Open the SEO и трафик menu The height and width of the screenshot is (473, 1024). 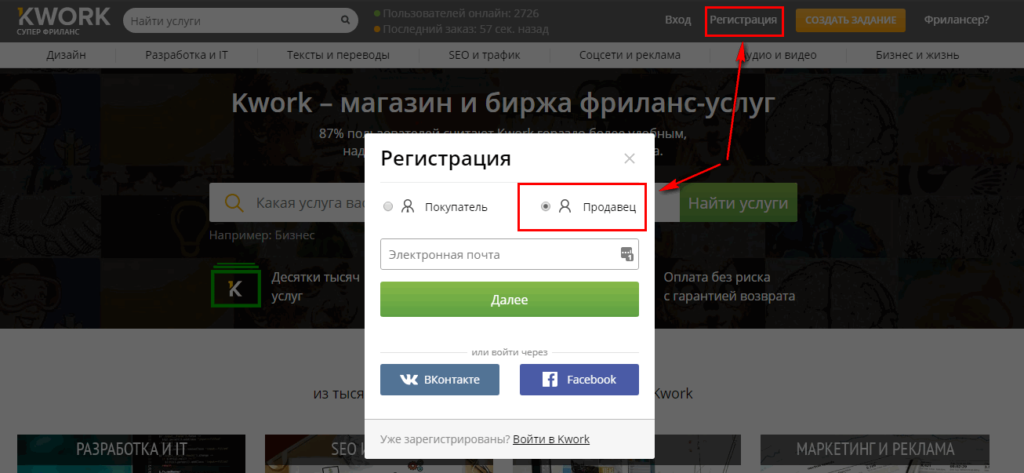point(485,56)
